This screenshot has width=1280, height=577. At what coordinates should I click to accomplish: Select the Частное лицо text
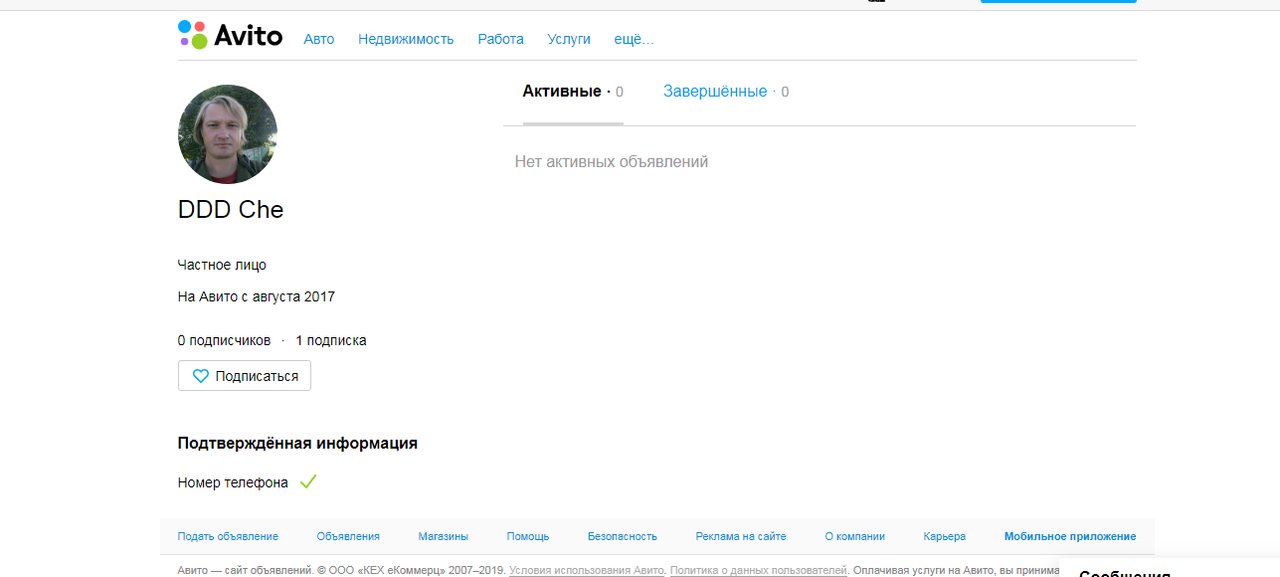[222, 265]
